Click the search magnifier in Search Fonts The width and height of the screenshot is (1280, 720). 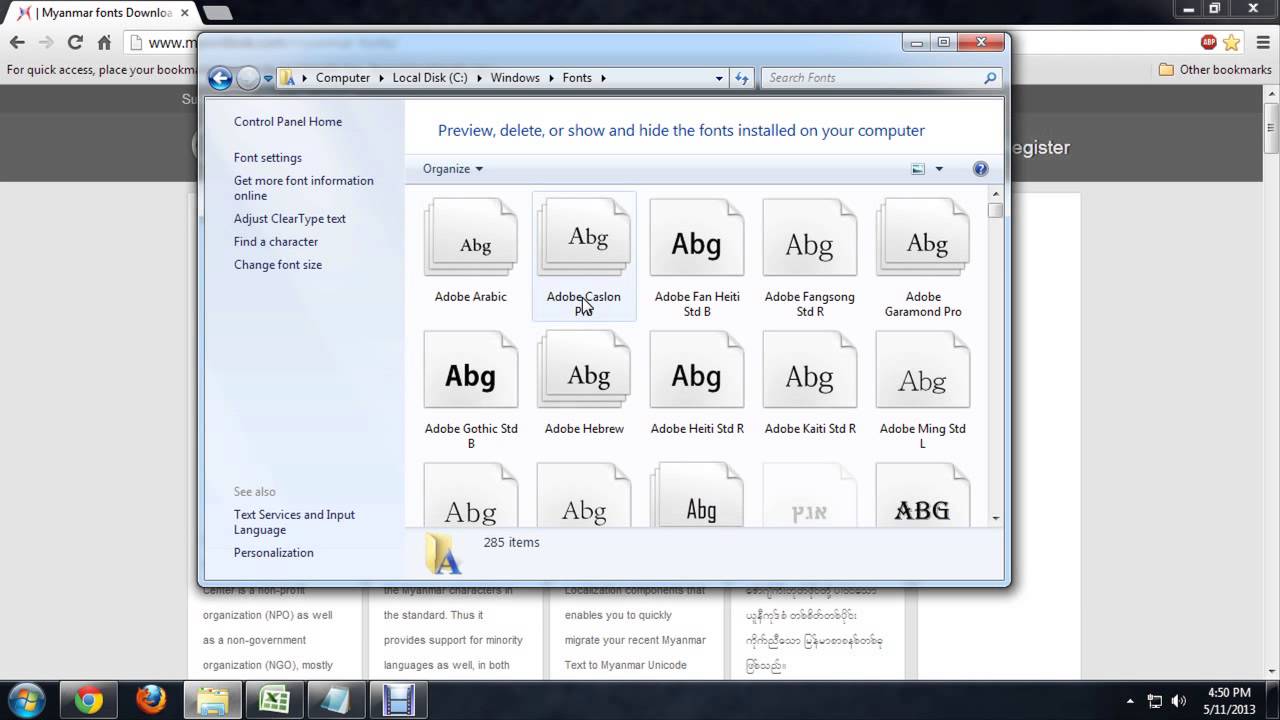coord(990,78)
